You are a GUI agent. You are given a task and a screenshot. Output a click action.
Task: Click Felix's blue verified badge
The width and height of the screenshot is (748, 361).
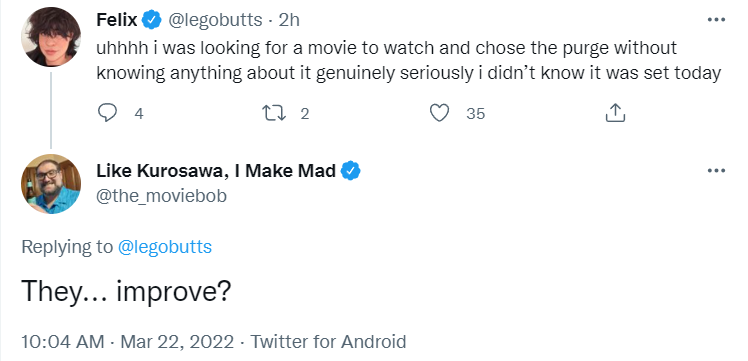point(152,20)
